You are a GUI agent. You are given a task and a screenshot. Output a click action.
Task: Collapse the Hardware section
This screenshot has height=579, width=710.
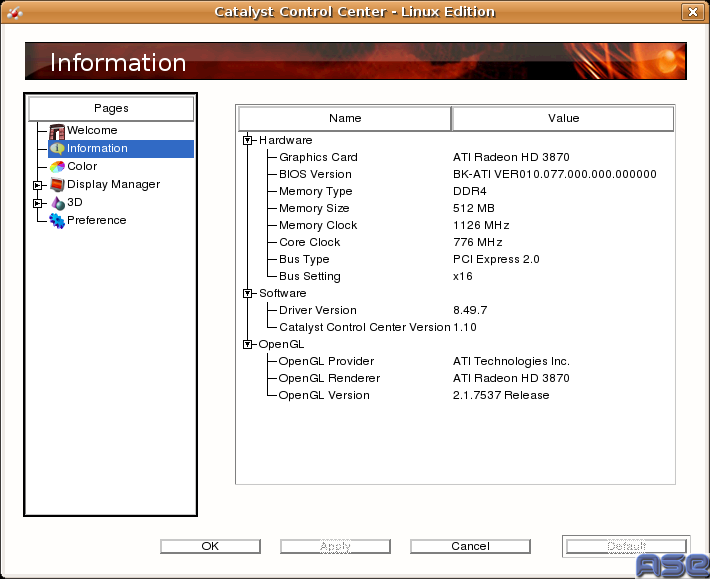tap(247, 140)
